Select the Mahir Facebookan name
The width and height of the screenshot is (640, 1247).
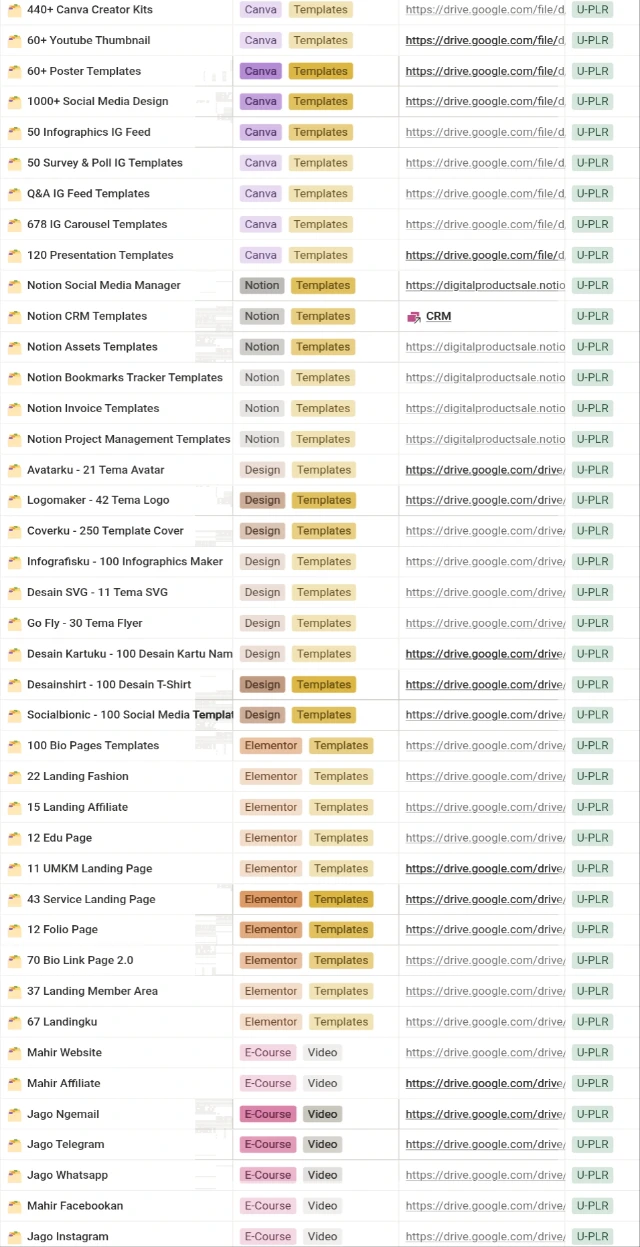pyautogui.click(x=75, y=1206)
